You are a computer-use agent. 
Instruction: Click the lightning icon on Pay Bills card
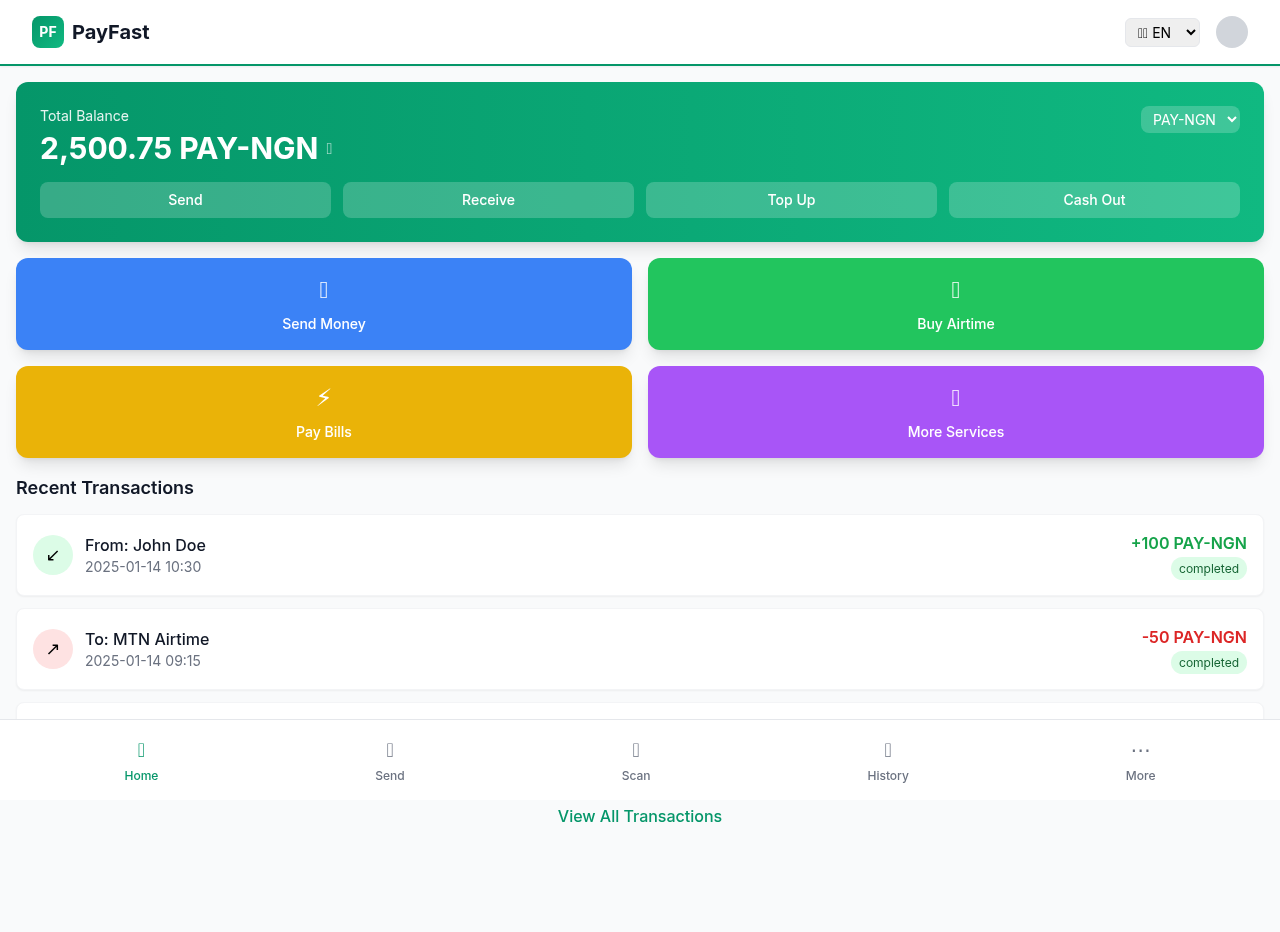pos(323,397)
